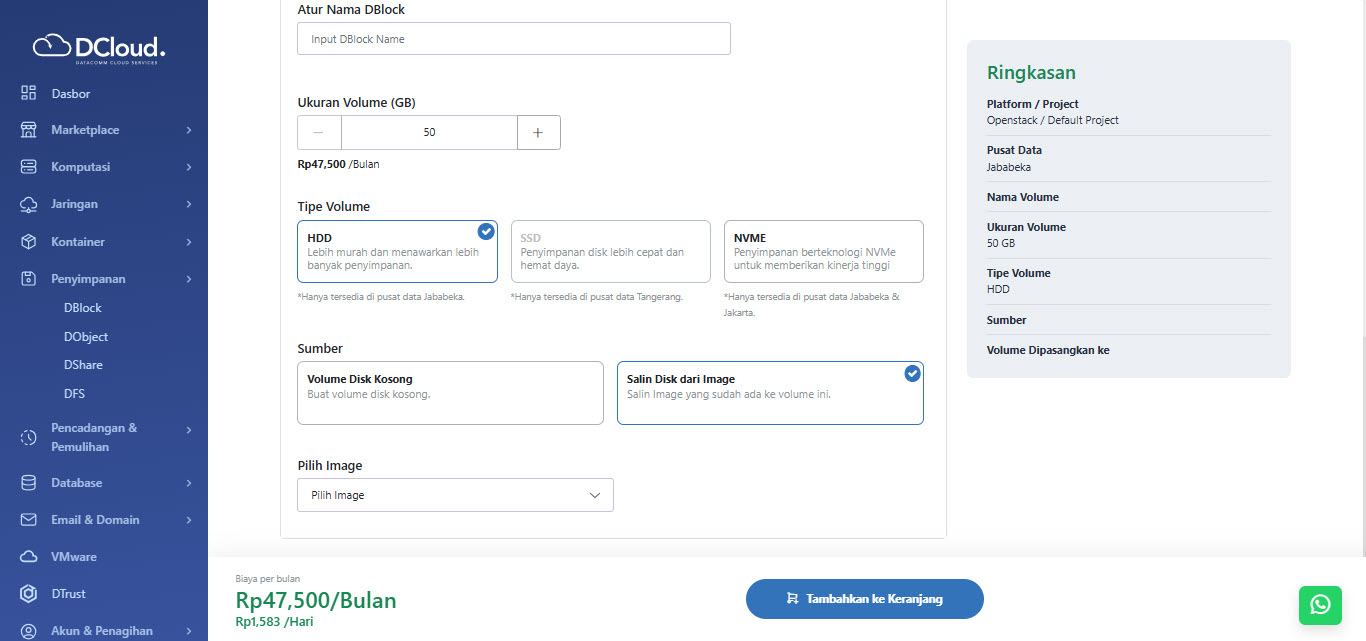Expand the Email & Domain submenu
Image resolution: width=1366 pixels, height=641 pixels.
pyautogui.click(x=189, y=520)
